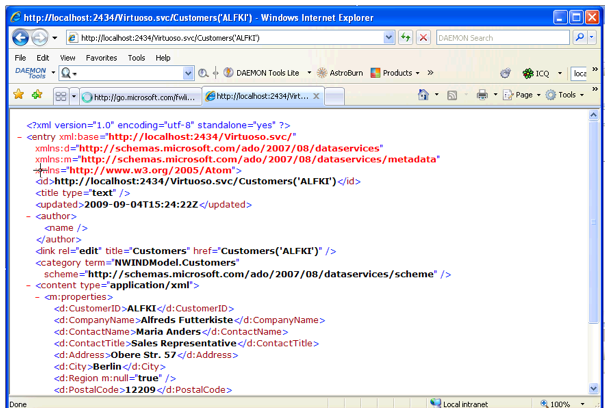
Task: Click the Obere Str. 57 address text
Action: click(143, 355)
